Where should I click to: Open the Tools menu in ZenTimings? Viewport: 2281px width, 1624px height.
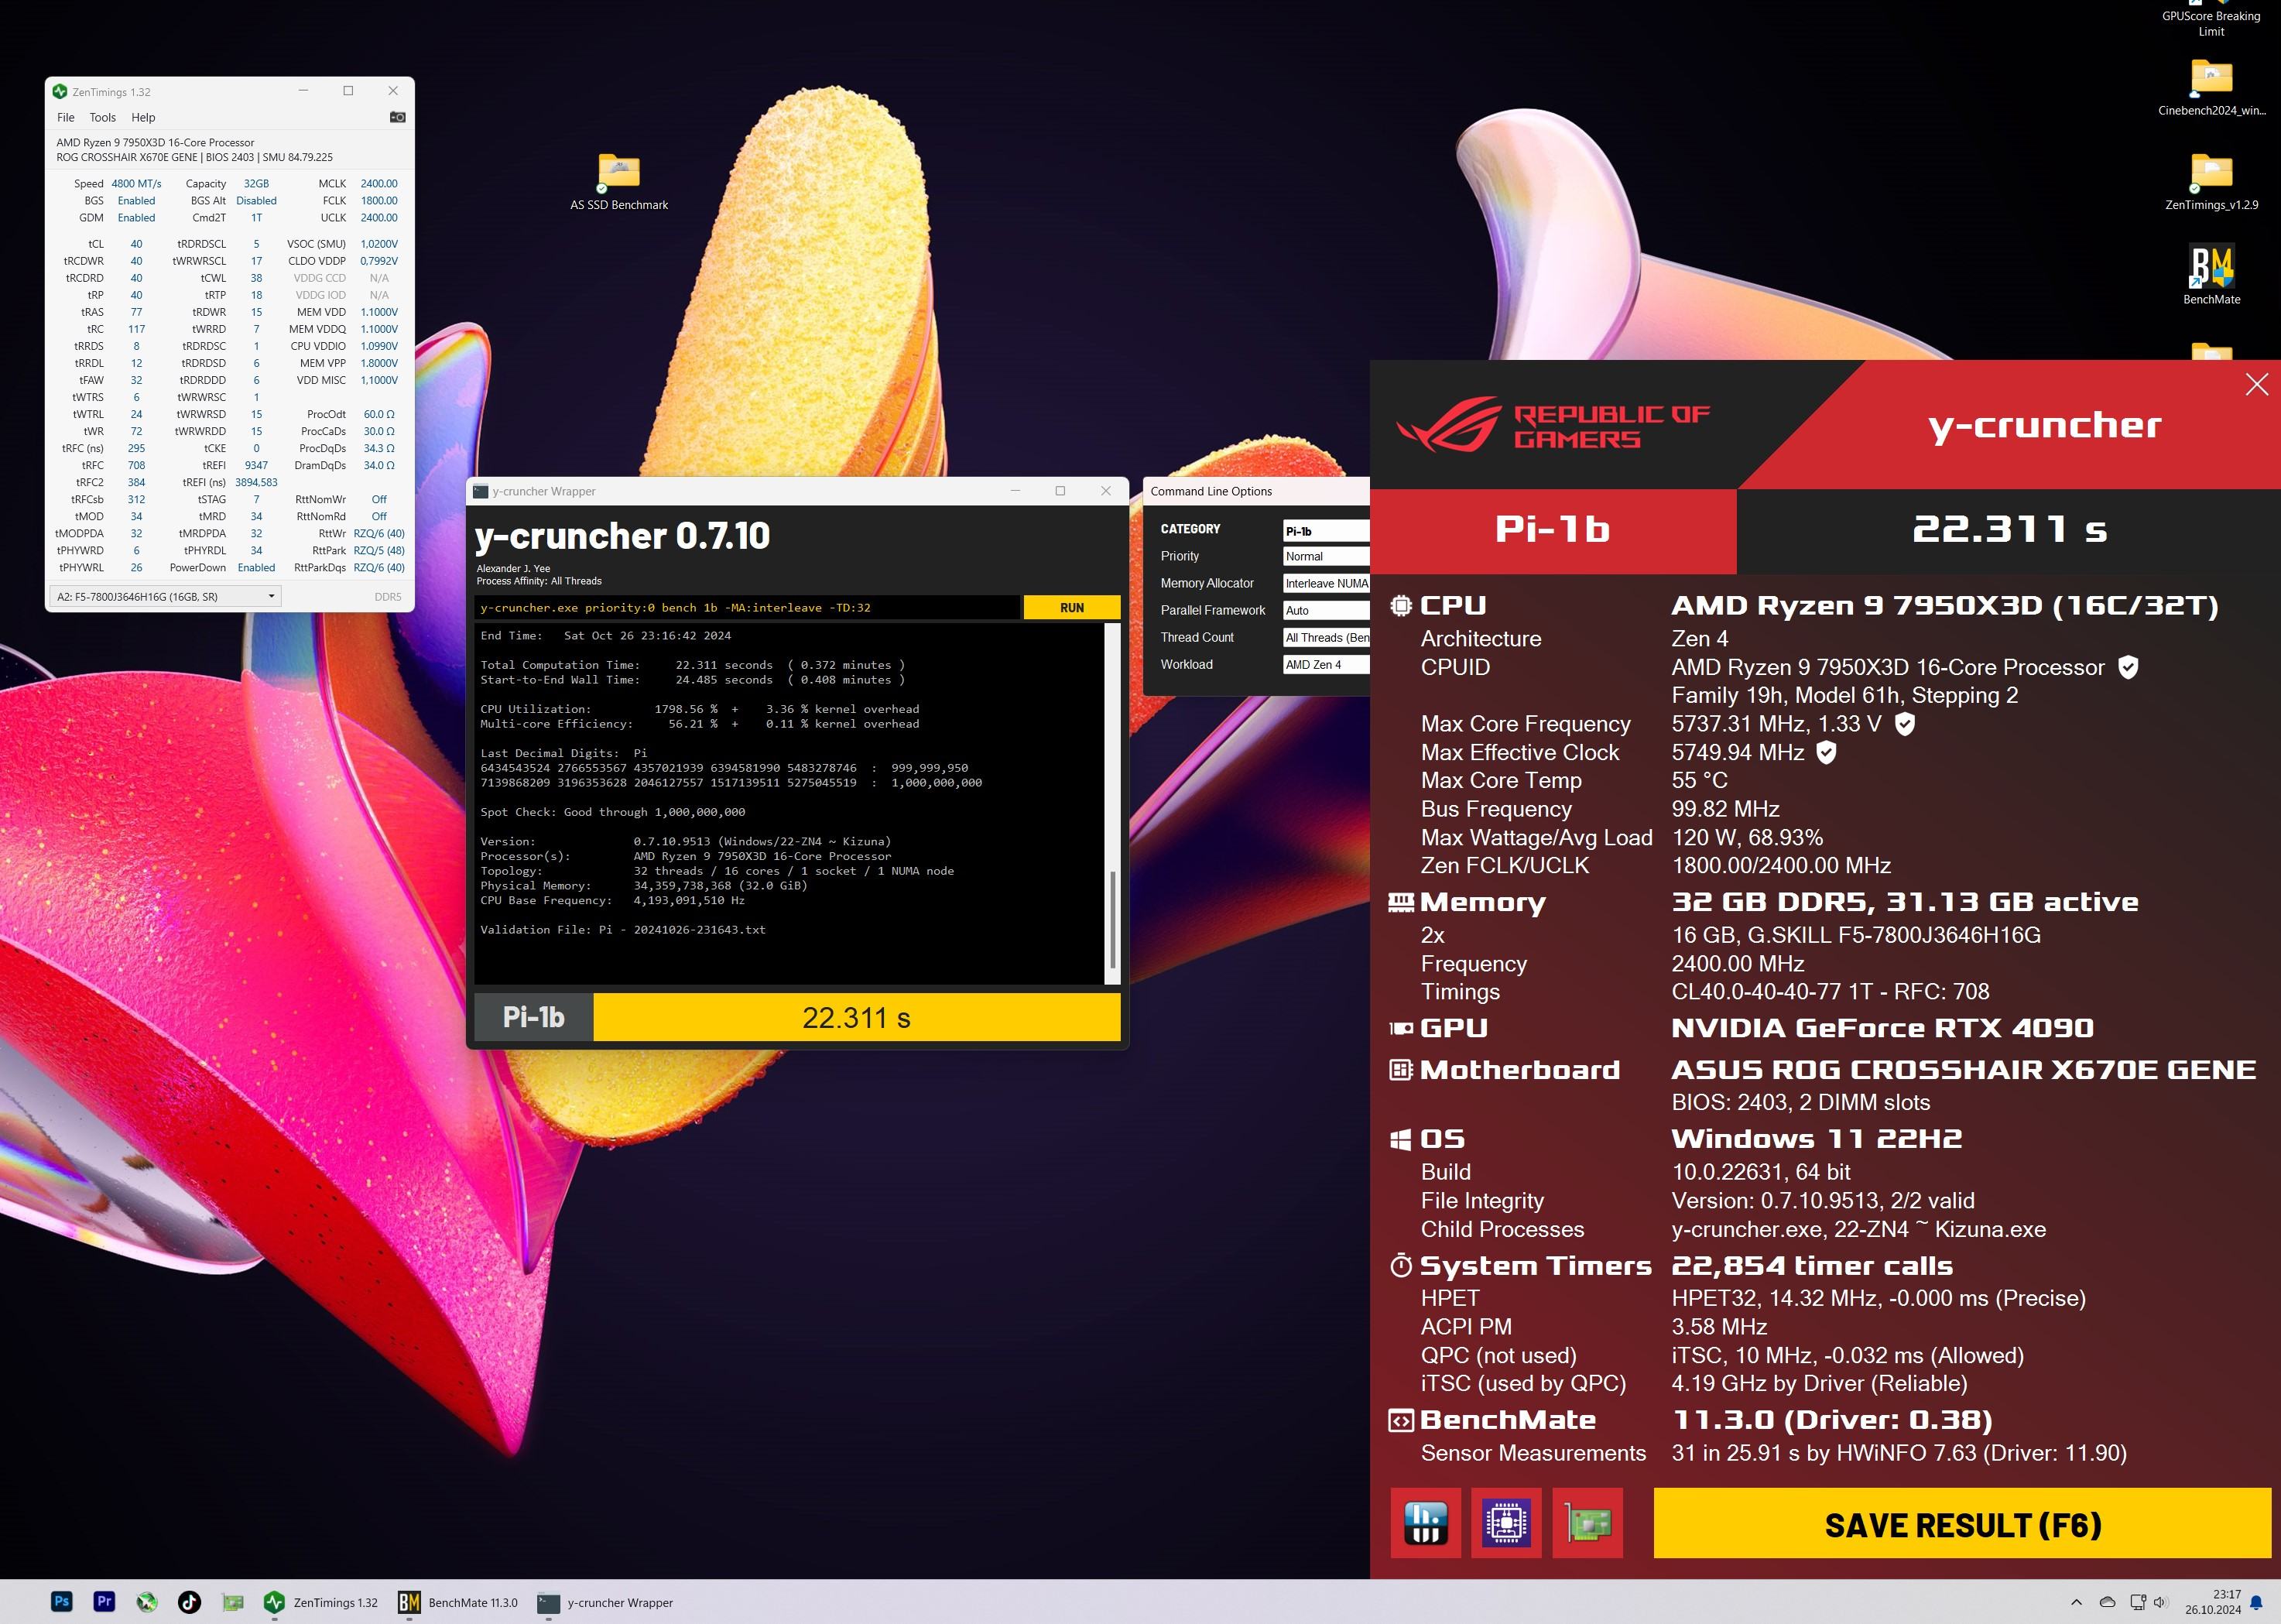(x=103, y=117)
